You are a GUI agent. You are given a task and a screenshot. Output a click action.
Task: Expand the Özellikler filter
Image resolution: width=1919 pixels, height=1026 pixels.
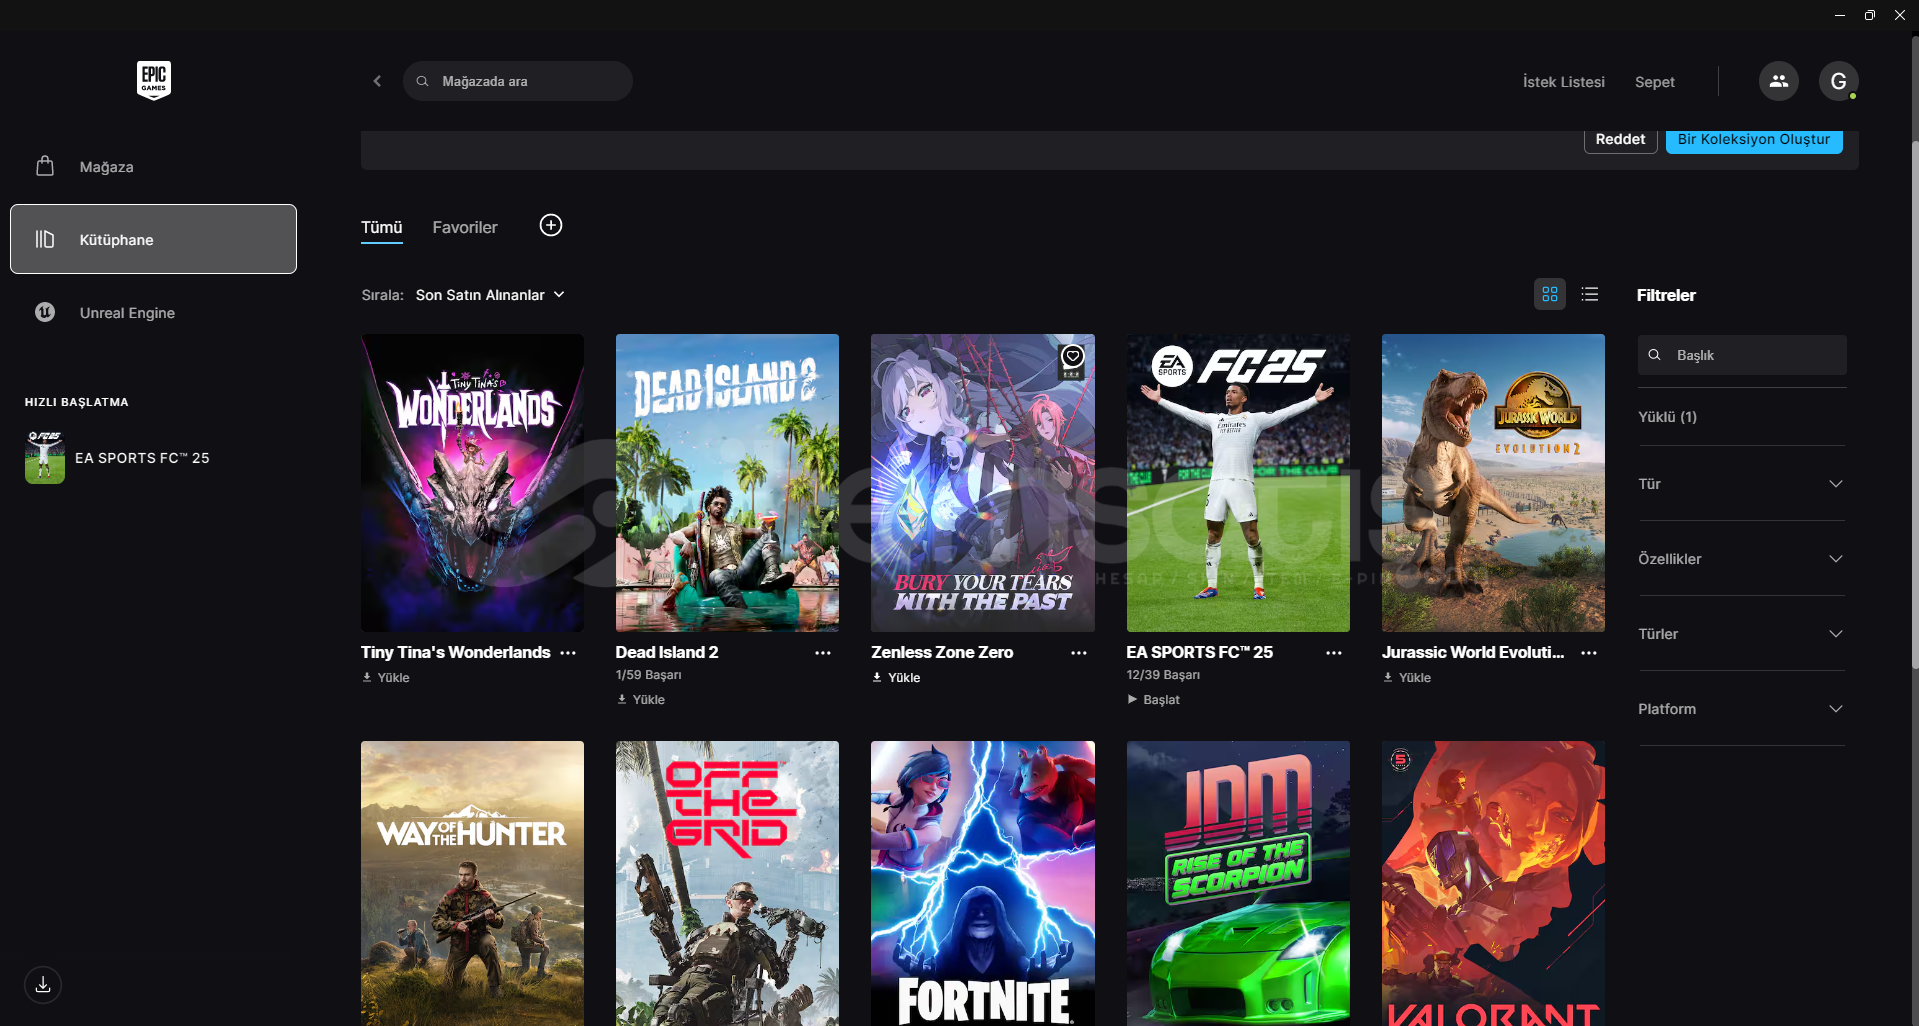click(x=1741, y=559)
